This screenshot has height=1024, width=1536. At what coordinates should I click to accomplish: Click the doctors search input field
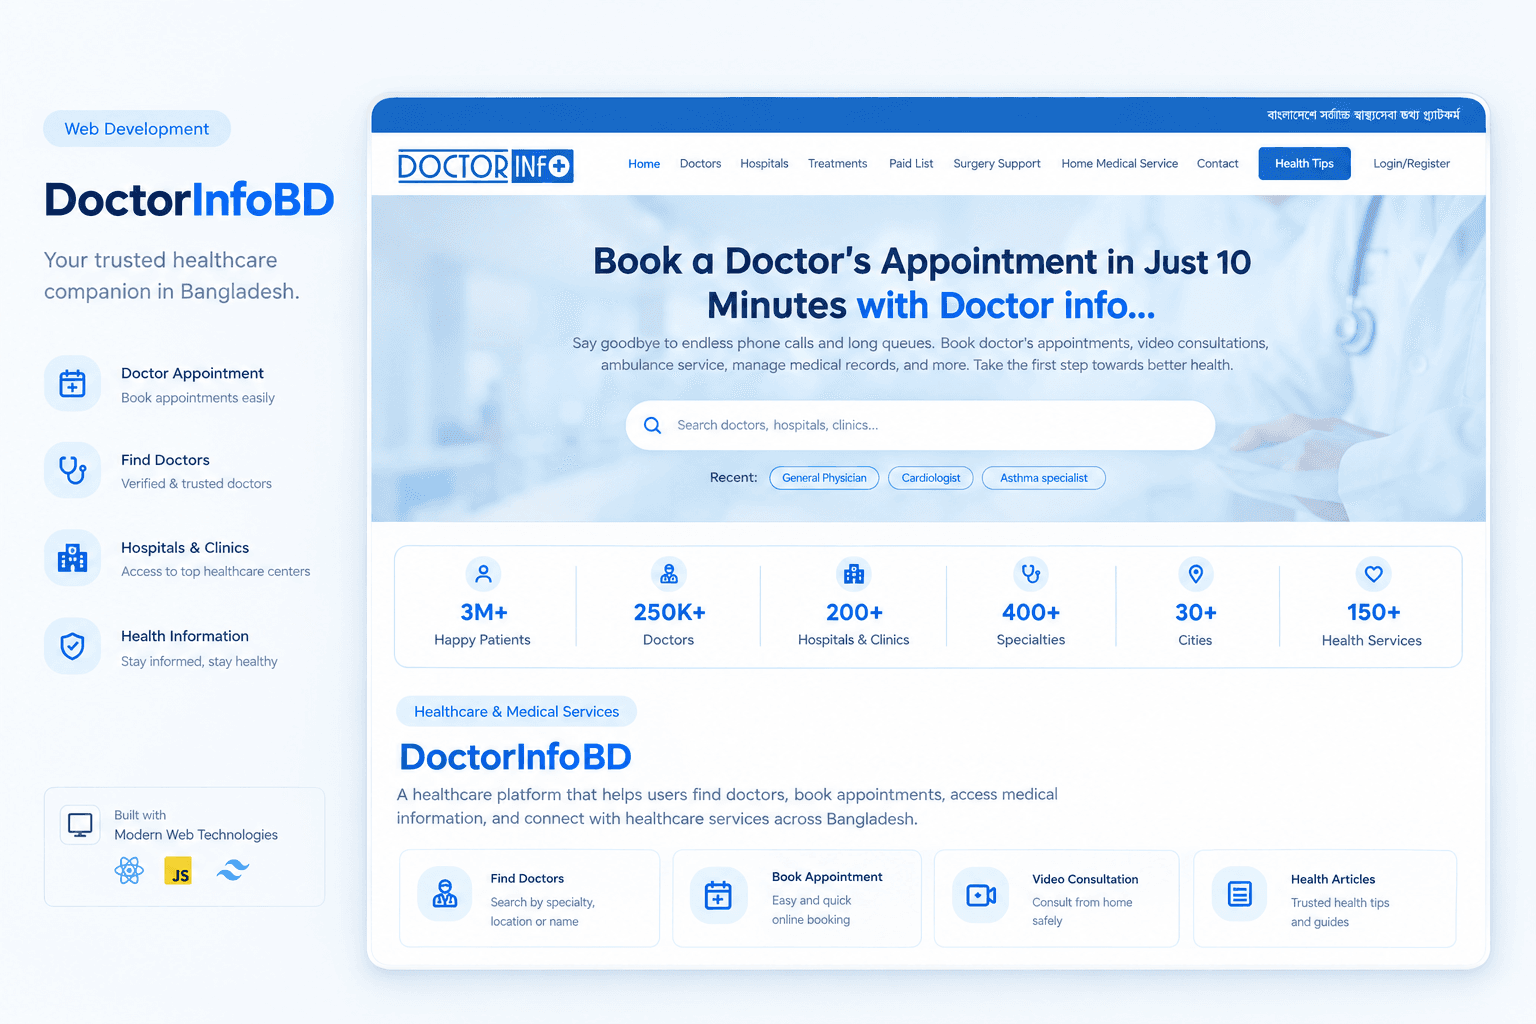920,425
